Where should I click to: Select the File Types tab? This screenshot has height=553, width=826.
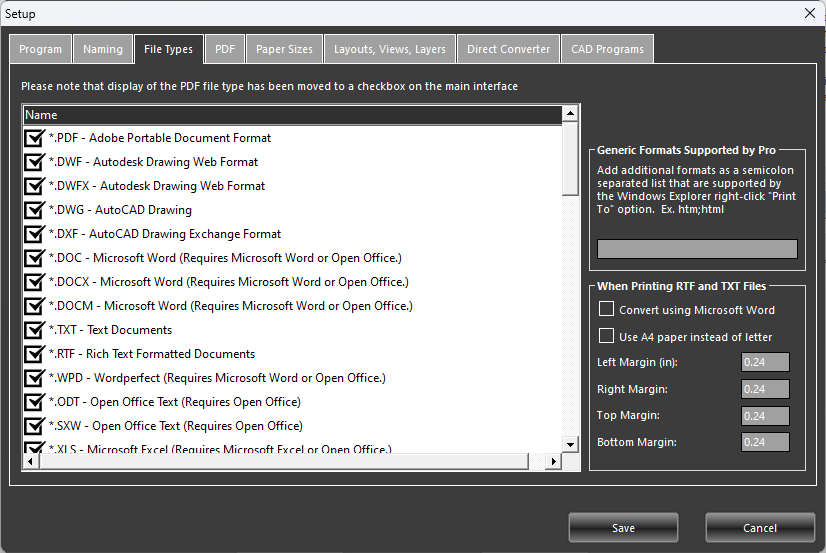[169, 49]
